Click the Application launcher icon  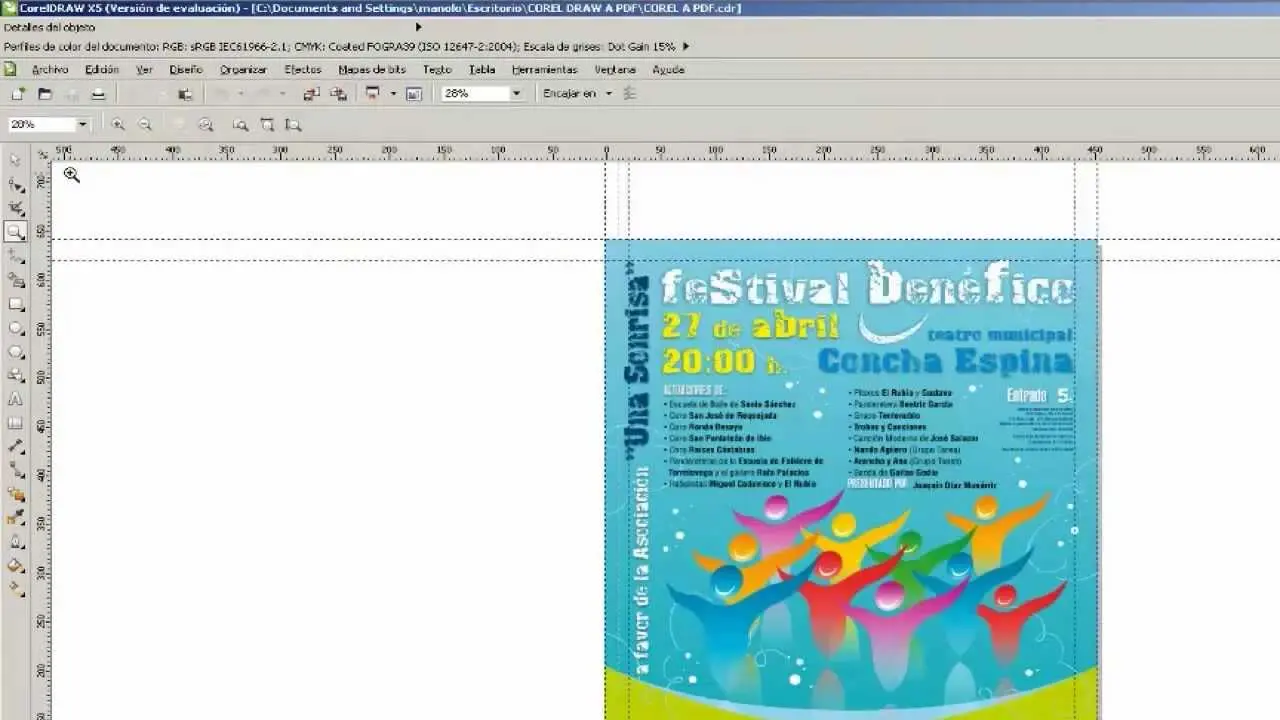click(x=373, y=94)
